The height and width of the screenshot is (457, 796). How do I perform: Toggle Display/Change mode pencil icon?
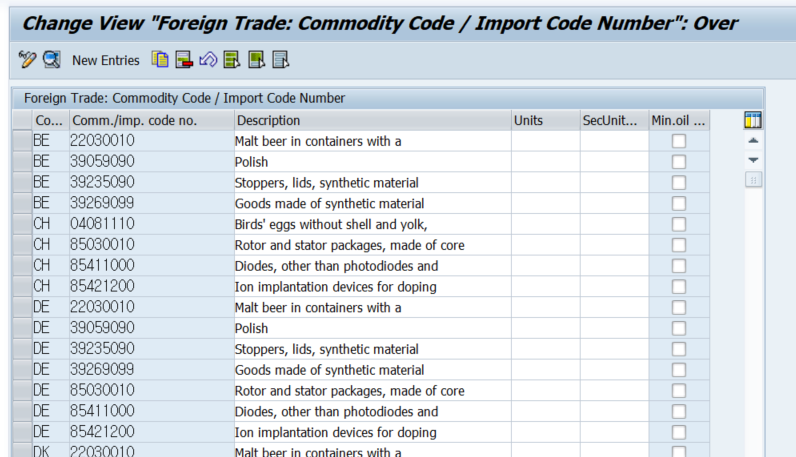27,60
